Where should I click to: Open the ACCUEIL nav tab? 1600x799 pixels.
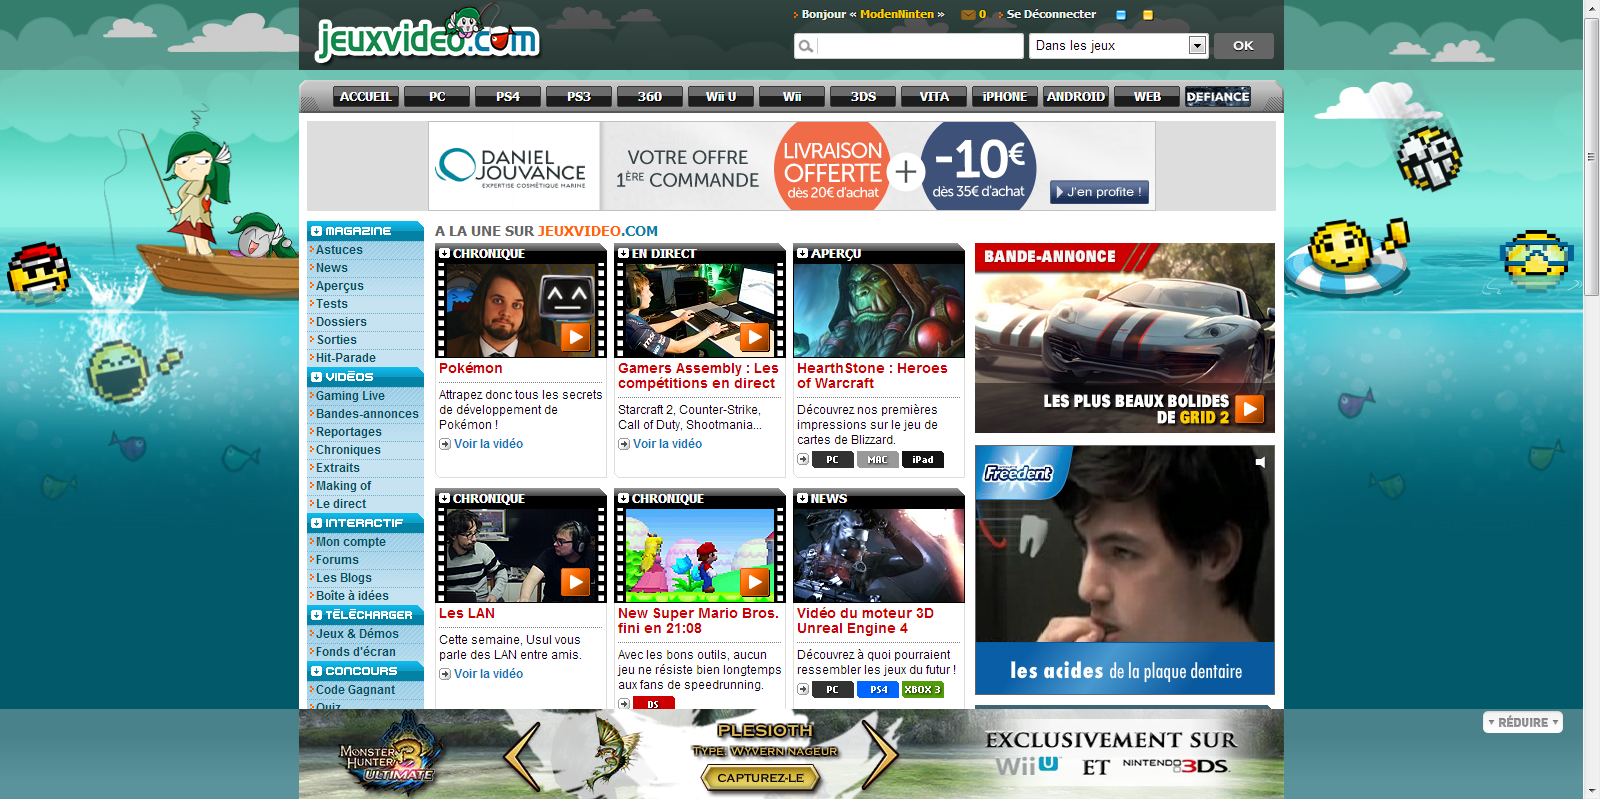366,97
